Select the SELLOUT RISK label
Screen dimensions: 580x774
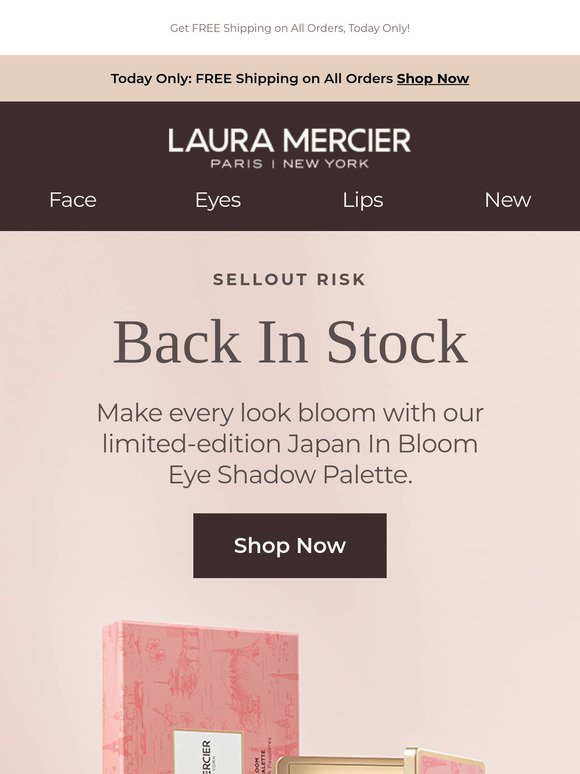289,279
